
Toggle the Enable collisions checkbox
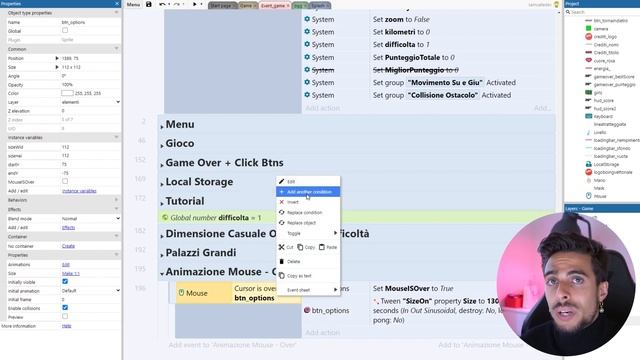click(x=65, y=307)
